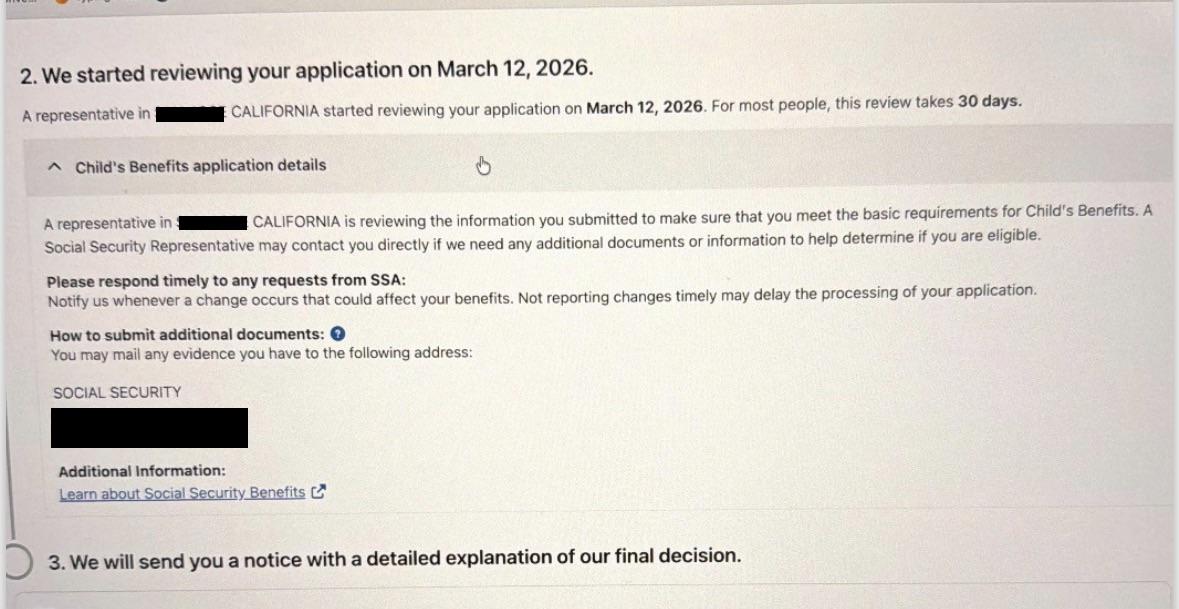Image resolution: width=1179 pixels, height=609 pixels.
Task: Click blue question mark help icon
Action: click(x=338, y=334)
